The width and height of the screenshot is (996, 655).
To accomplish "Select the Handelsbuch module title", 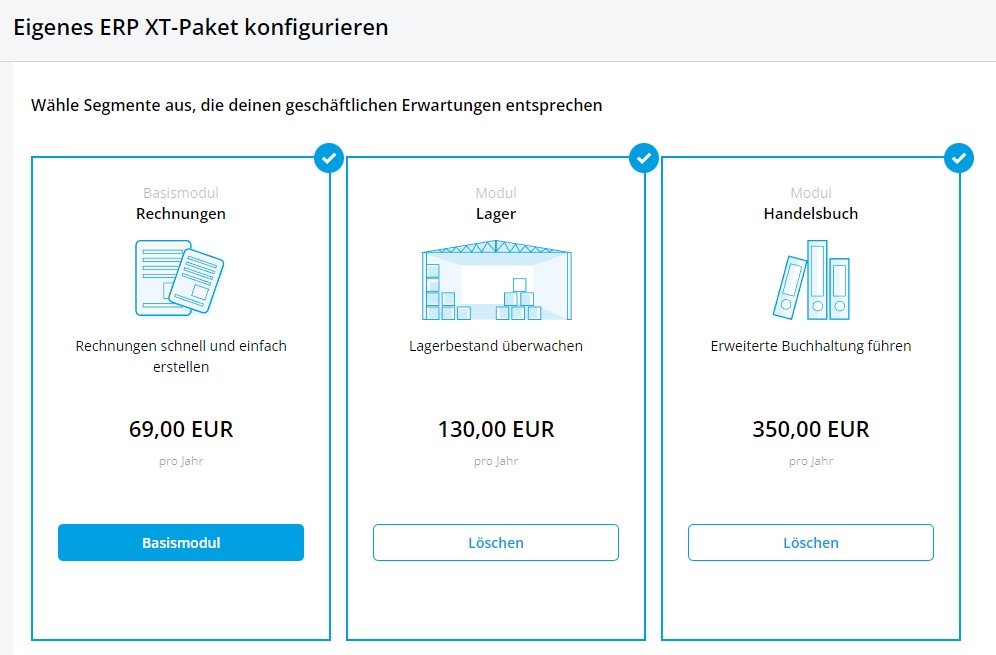I will point(811,214).
